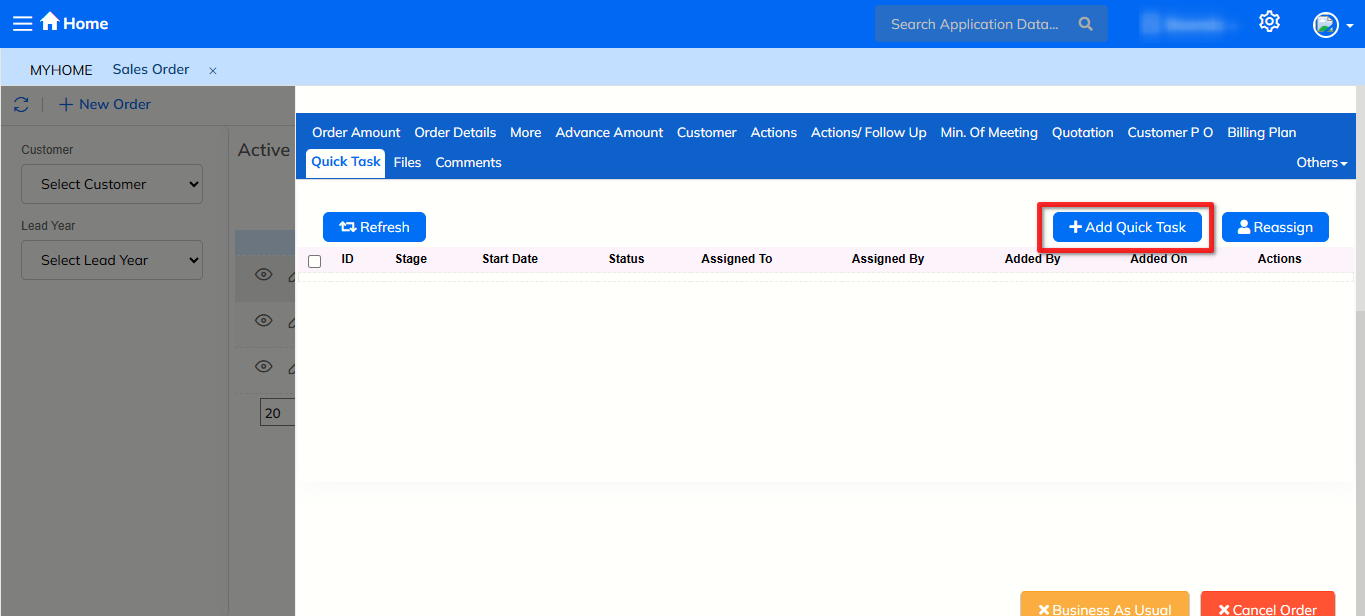Viewport: 1365px width, 616px height.
Task: Click the search magnifier icon
Action: pos(1086,24)
